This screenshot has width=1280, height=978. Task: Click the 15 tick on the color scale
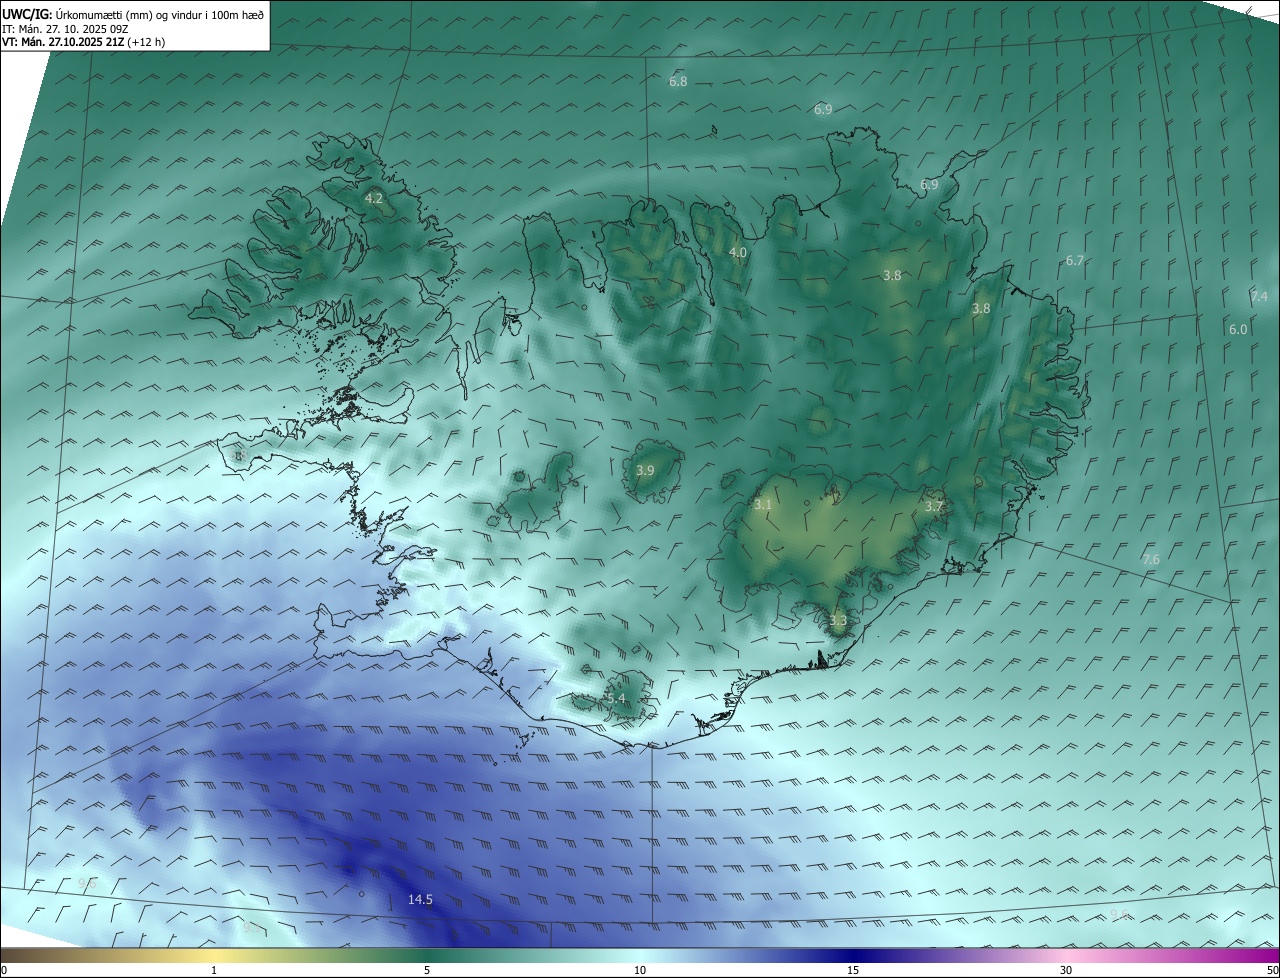point(853,970)
